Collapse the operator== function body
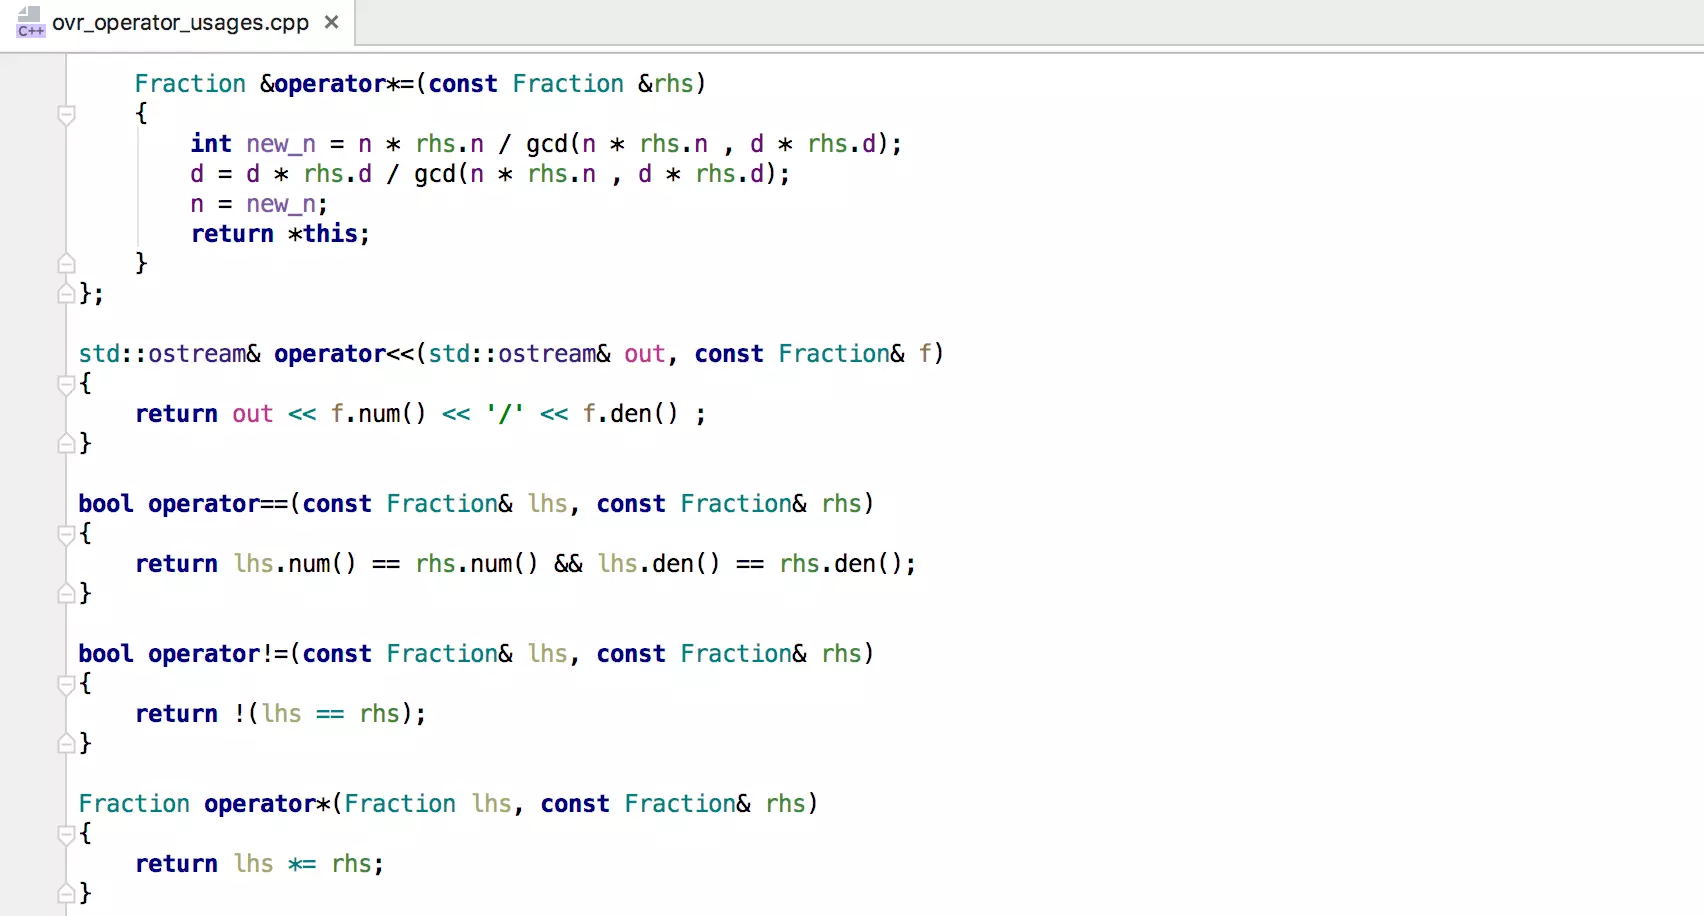Image resolution: width=1704 pixels, height=916 pixels. pyautogui.click(x=67, y=534)
